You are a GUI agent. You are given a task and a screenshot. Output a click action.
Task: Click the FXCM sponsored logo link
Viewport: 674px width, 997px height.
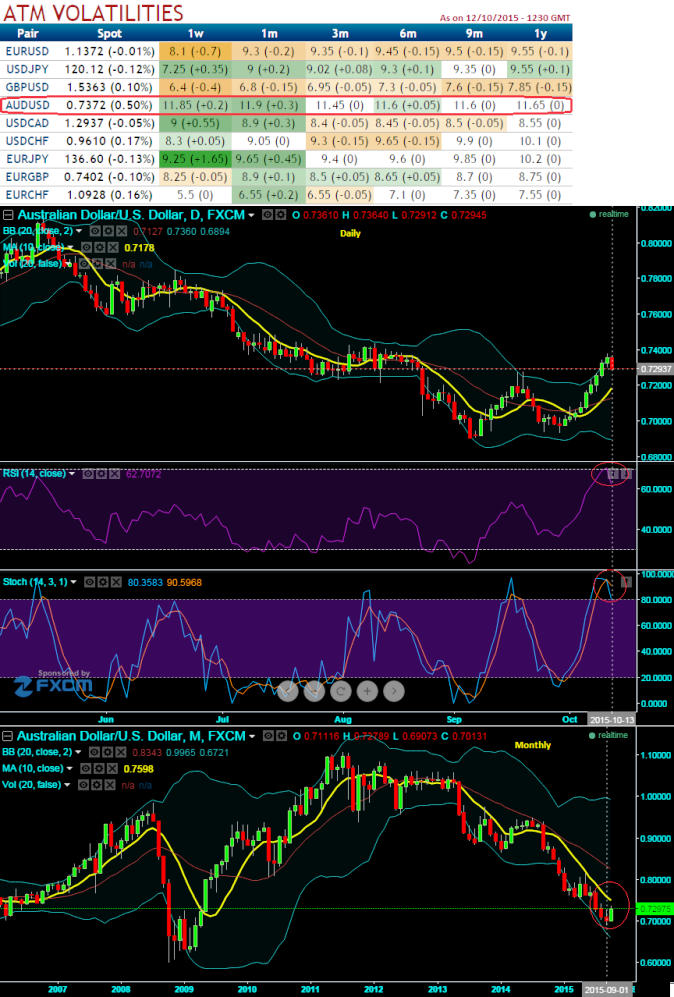(x=52, y=685)
